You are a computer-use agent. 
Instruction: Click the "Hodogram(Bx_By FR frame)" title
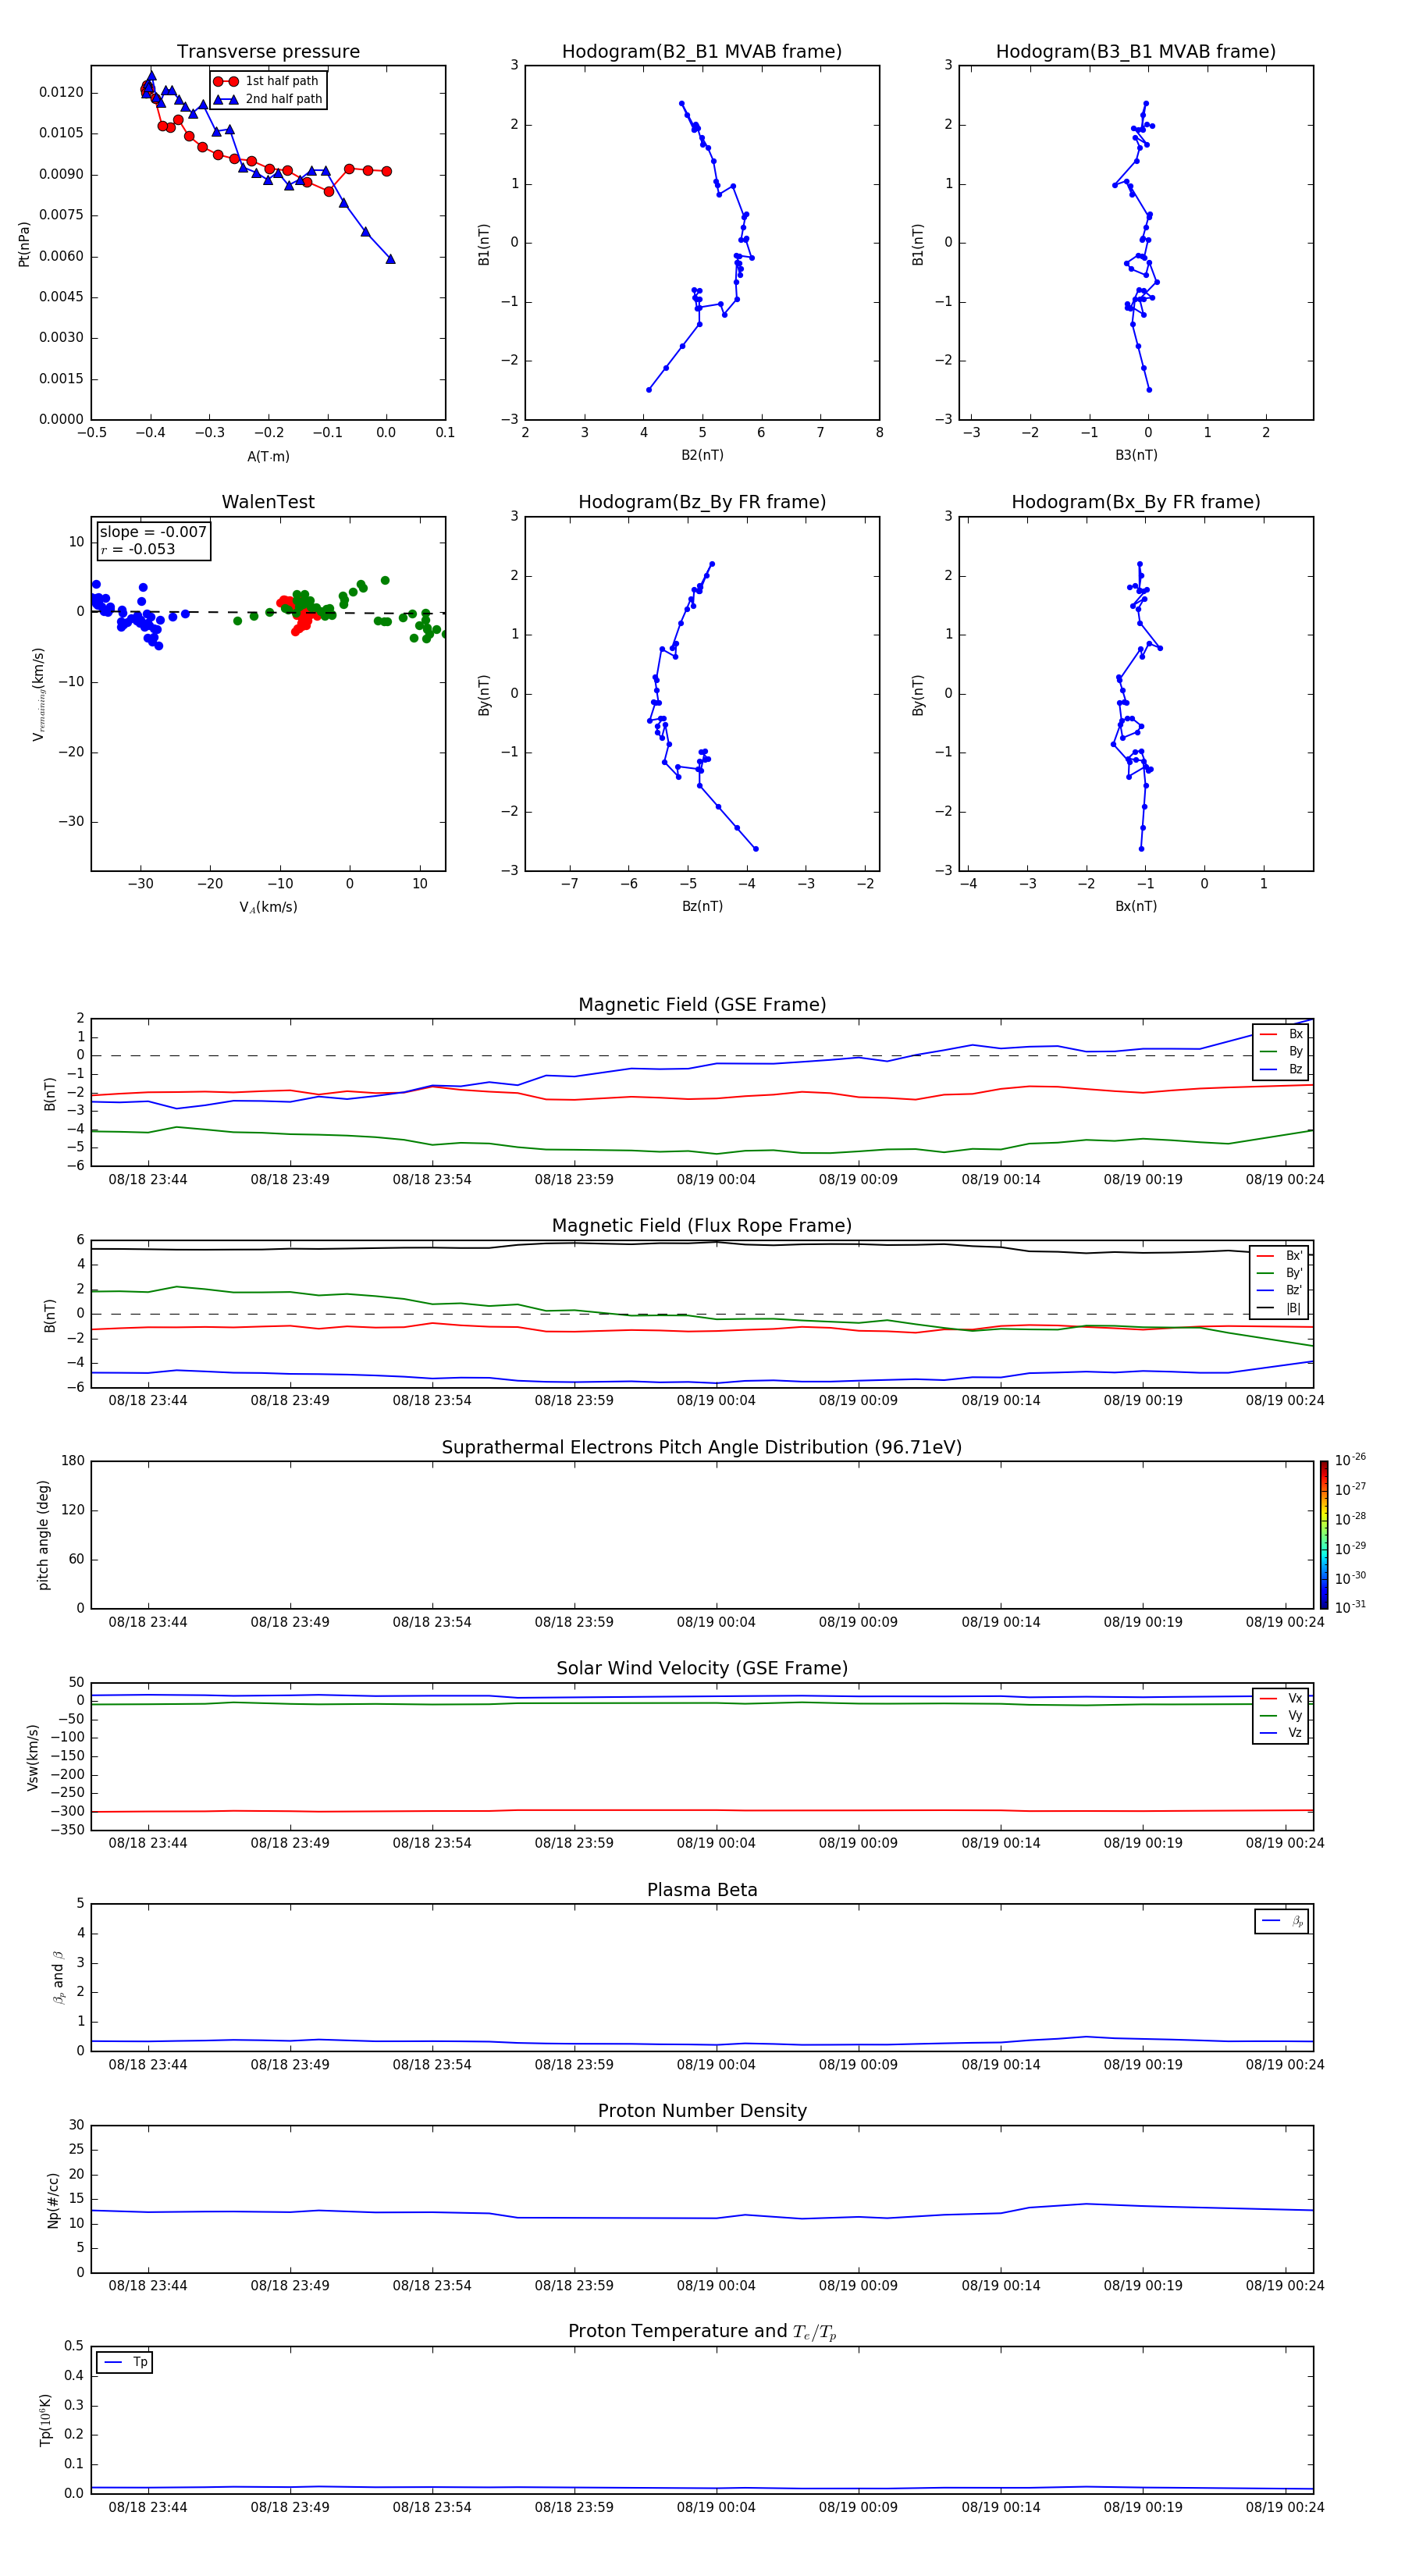(x=1136, y=502)
